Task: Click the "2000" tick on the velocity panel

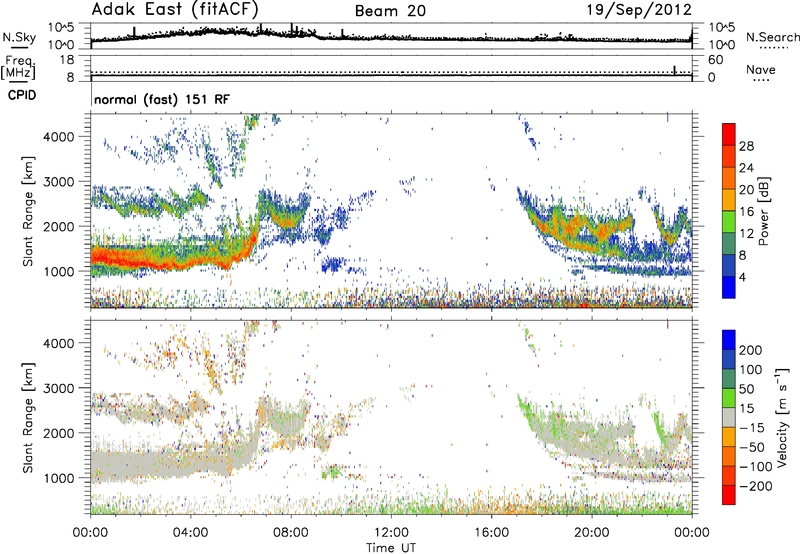Action: click(59, 433)
